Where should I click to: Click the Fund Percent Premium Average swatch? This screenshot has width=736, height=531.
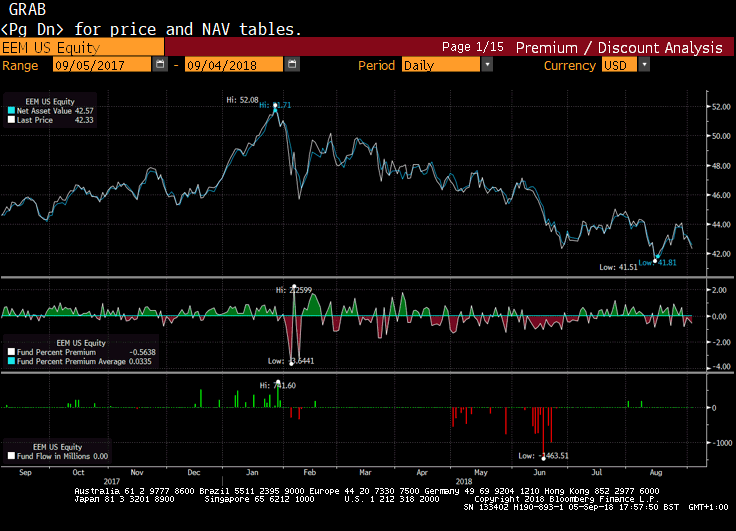pos(11,361)
